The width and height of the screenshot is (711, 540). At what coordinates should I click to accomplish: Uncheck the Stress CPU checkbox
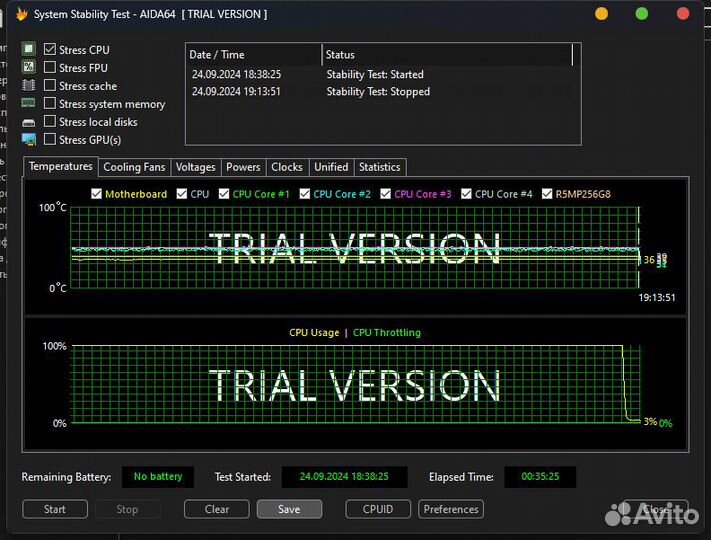tap(50, 49)
